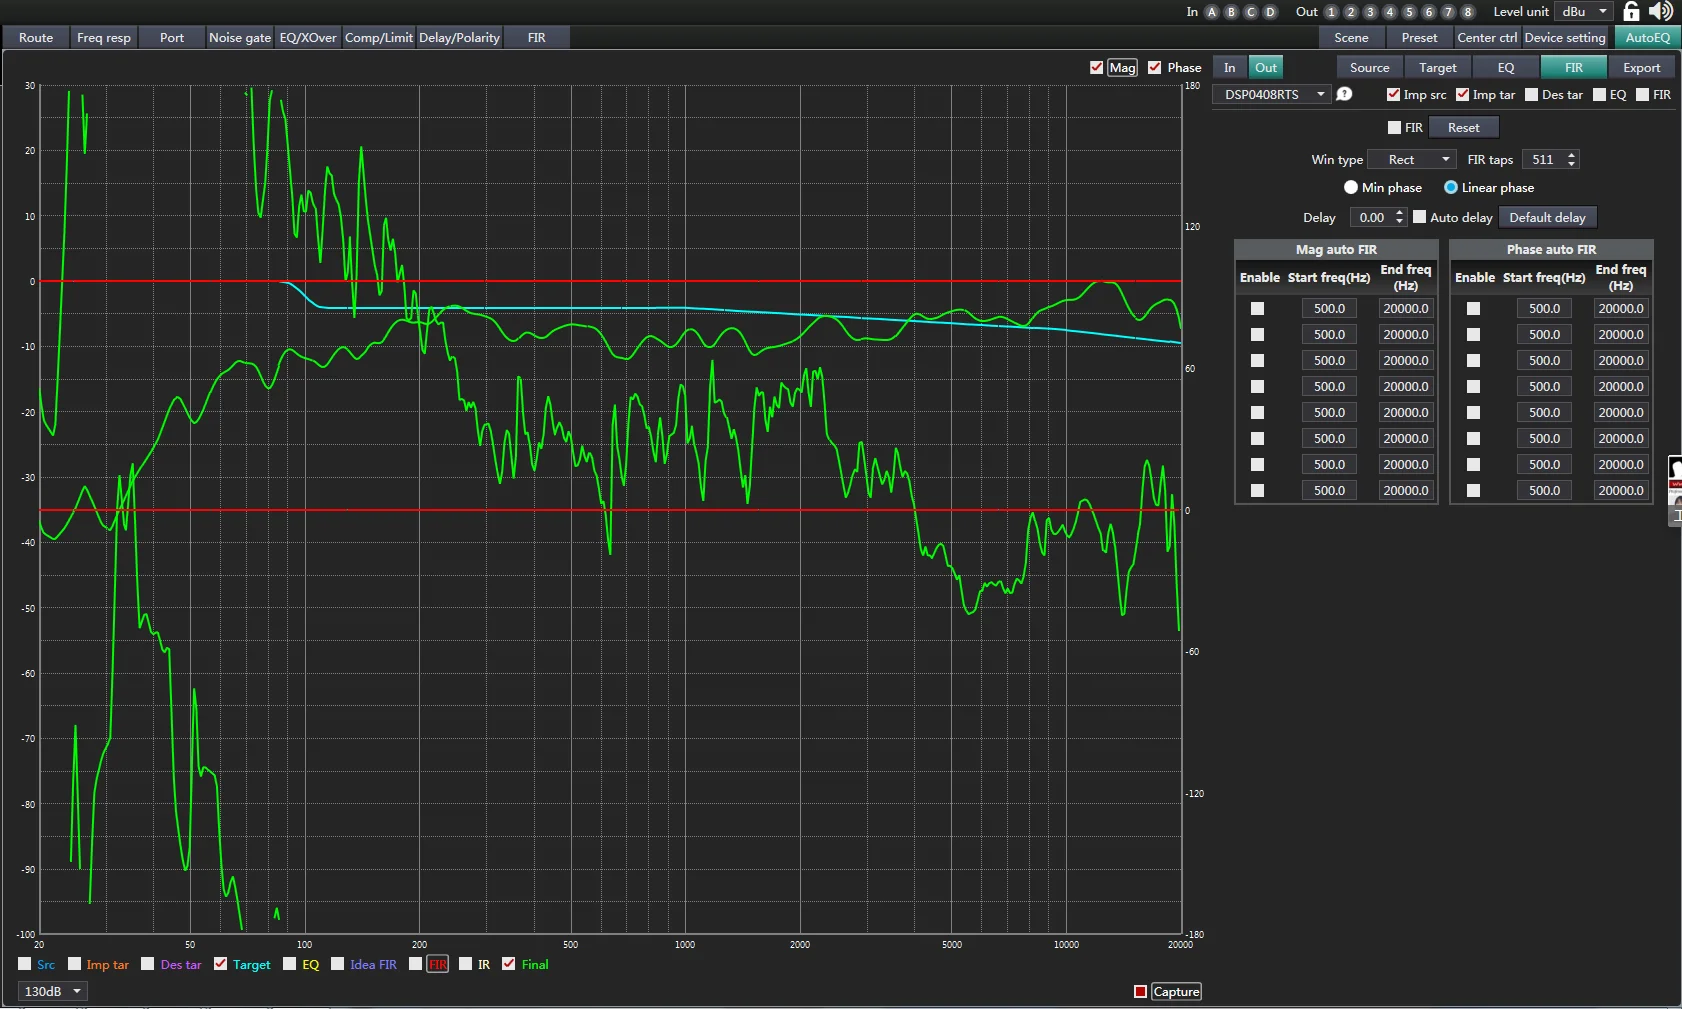Select input channel A indicator
Screen dimensions: 1682x1009
tap(1212, 12)
